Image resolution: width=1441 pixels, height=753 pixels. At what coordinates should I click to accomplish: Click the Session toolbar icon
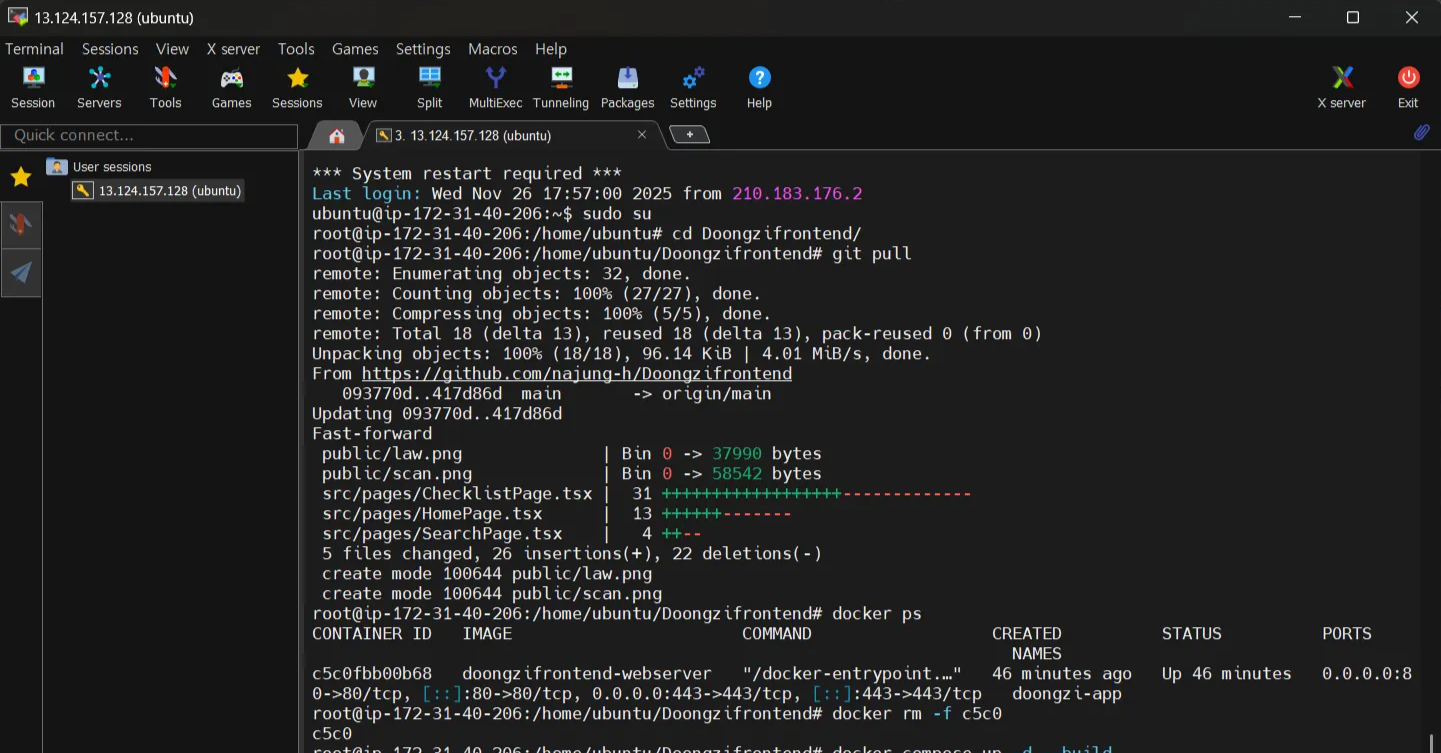coord(33,87)
